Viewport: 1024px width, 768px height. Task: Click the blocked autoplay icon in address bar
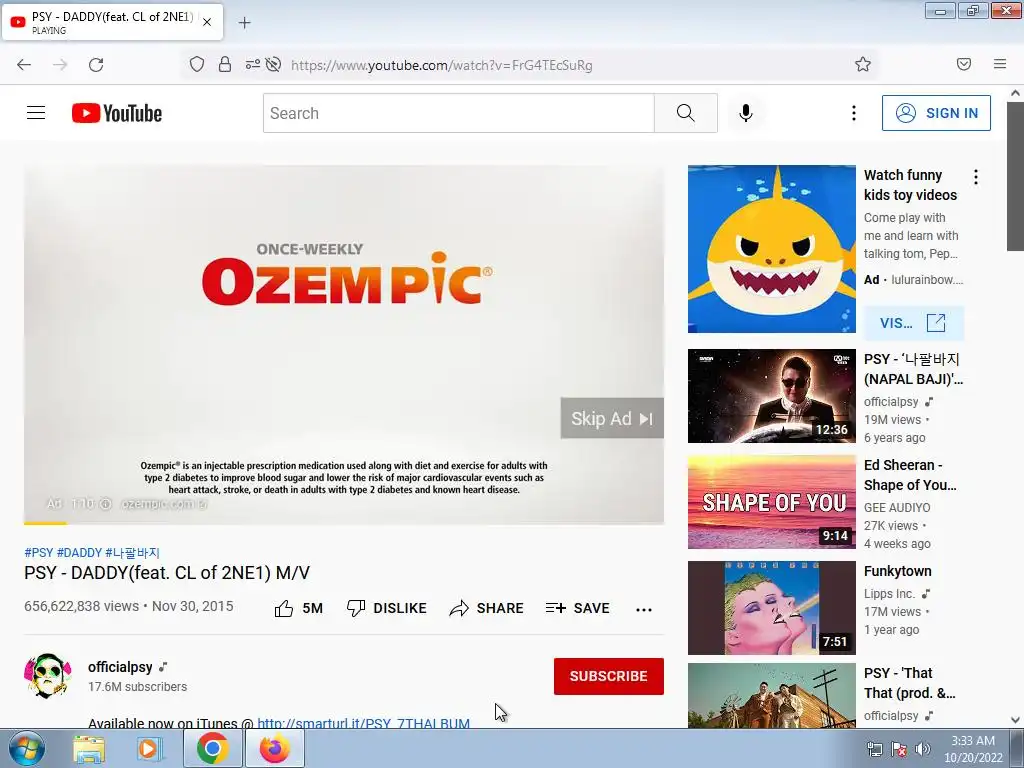coord(274,64)
